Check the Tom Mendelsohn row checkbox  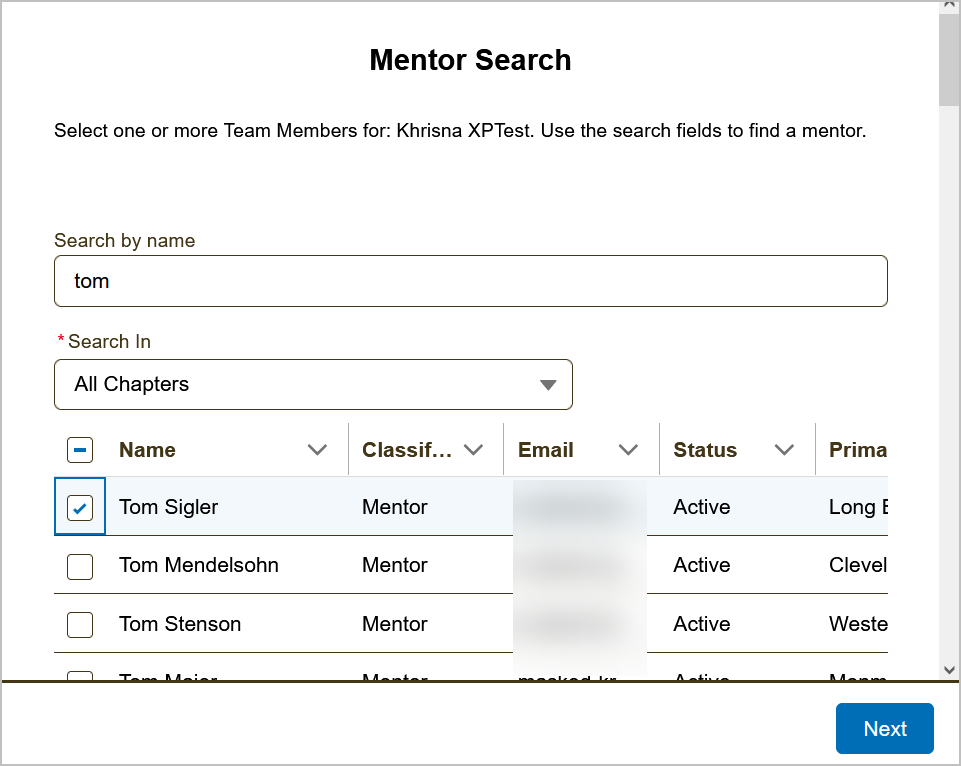pyautogui.click(x=80, y=566)
